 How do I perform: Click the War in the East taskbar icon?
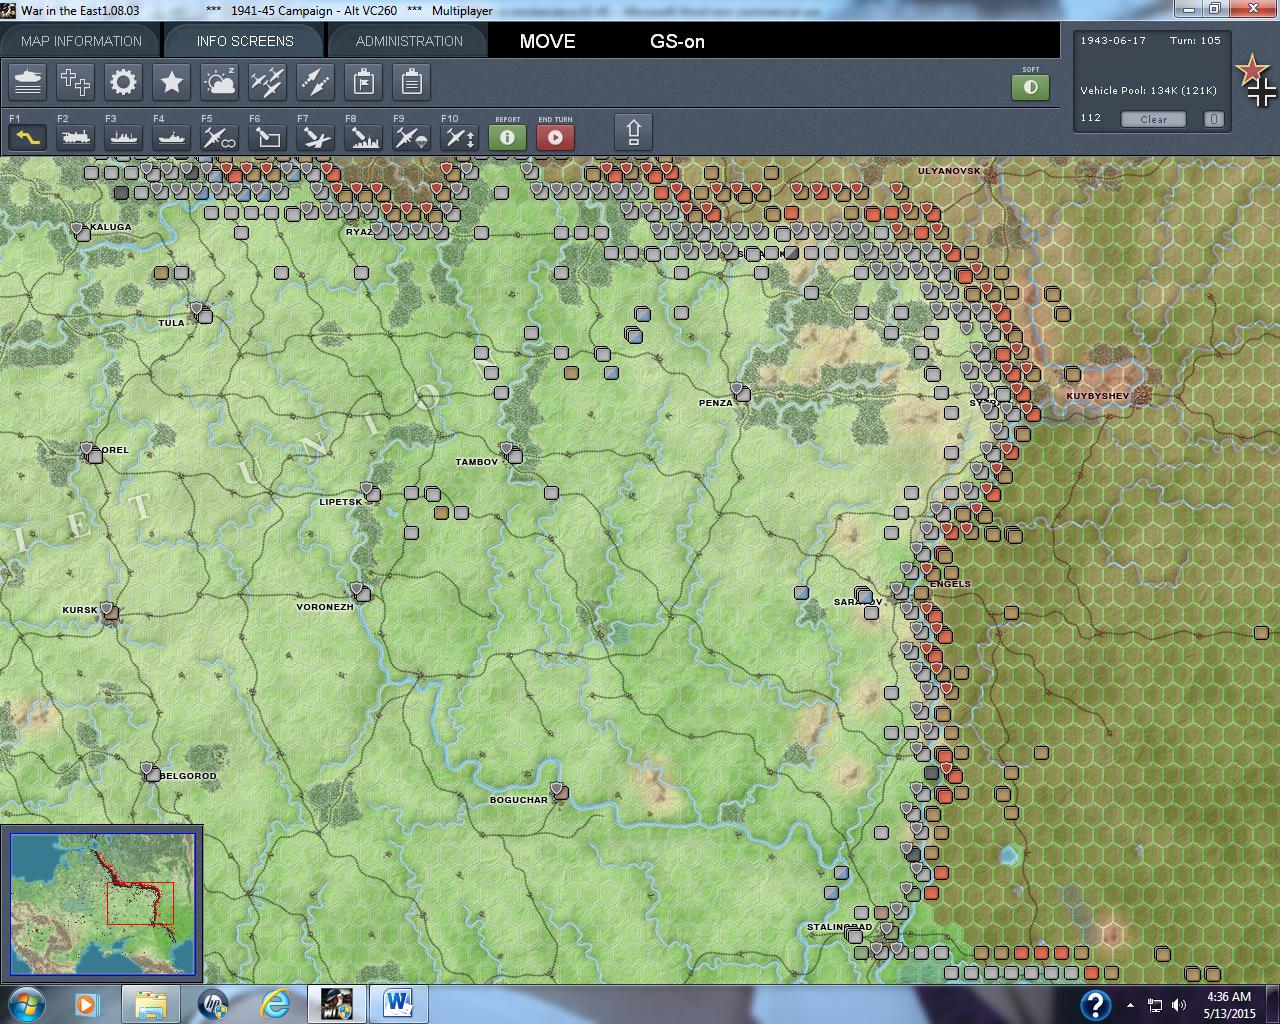coord(336,1004)
